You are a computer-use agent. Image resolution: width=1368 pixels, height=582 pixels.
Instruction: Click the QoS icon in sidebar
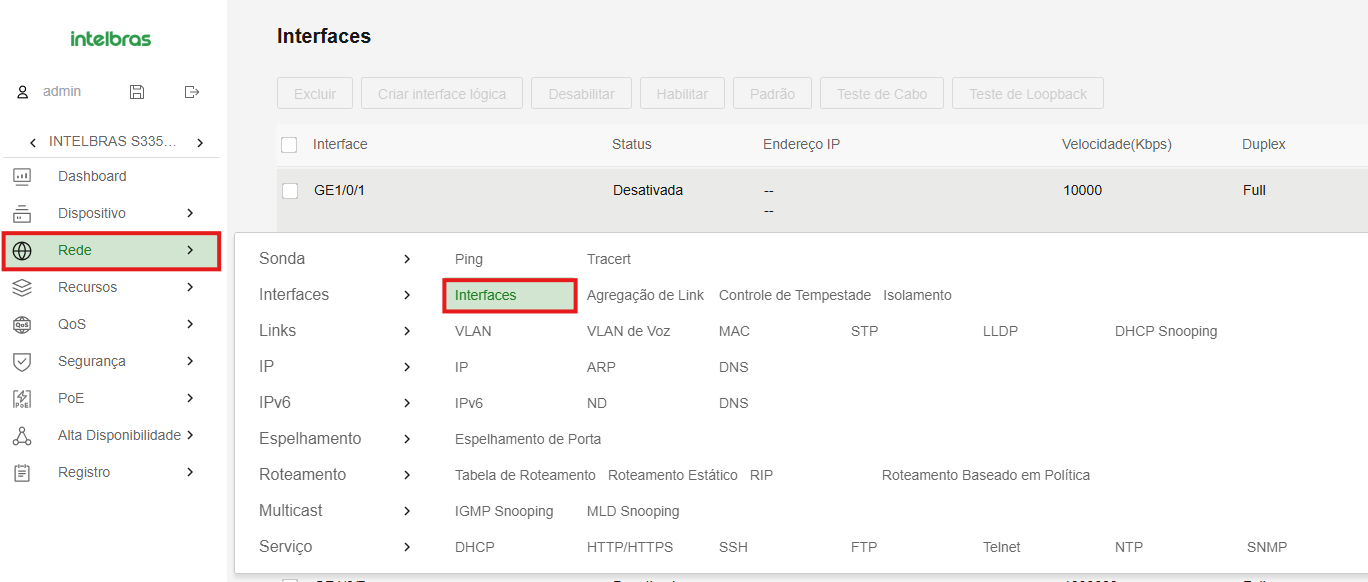coord(22,325)
